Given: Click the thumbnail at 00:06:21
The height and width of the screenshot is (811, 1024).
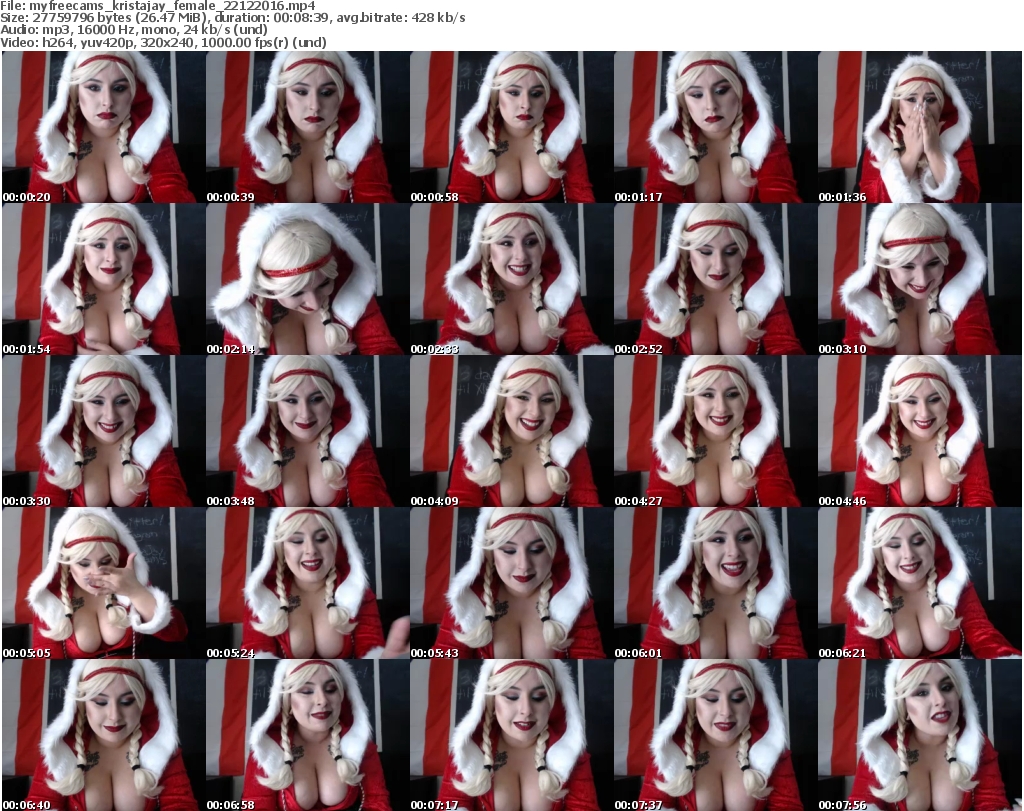Looking at the screenshot, I should click(919, 583).
